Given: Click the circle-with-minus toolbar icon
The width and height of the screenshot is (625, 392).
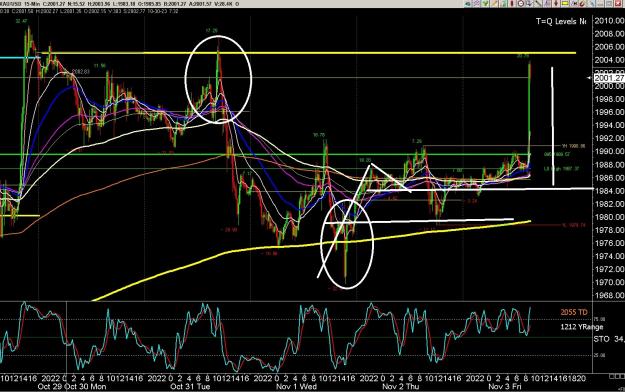Looking at the screenshot, I should (521, 4).
